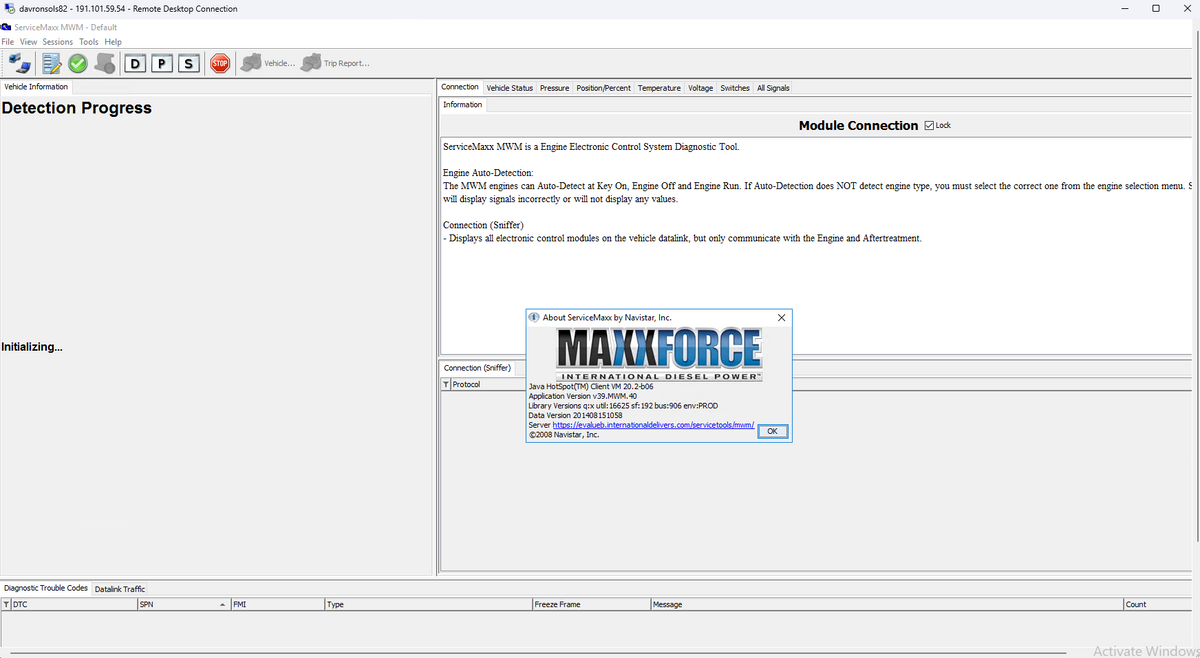Select the Connection (Sniffer) panel header
The image size is (1200, 658).
pyautogui.click(x=476, y=367)
